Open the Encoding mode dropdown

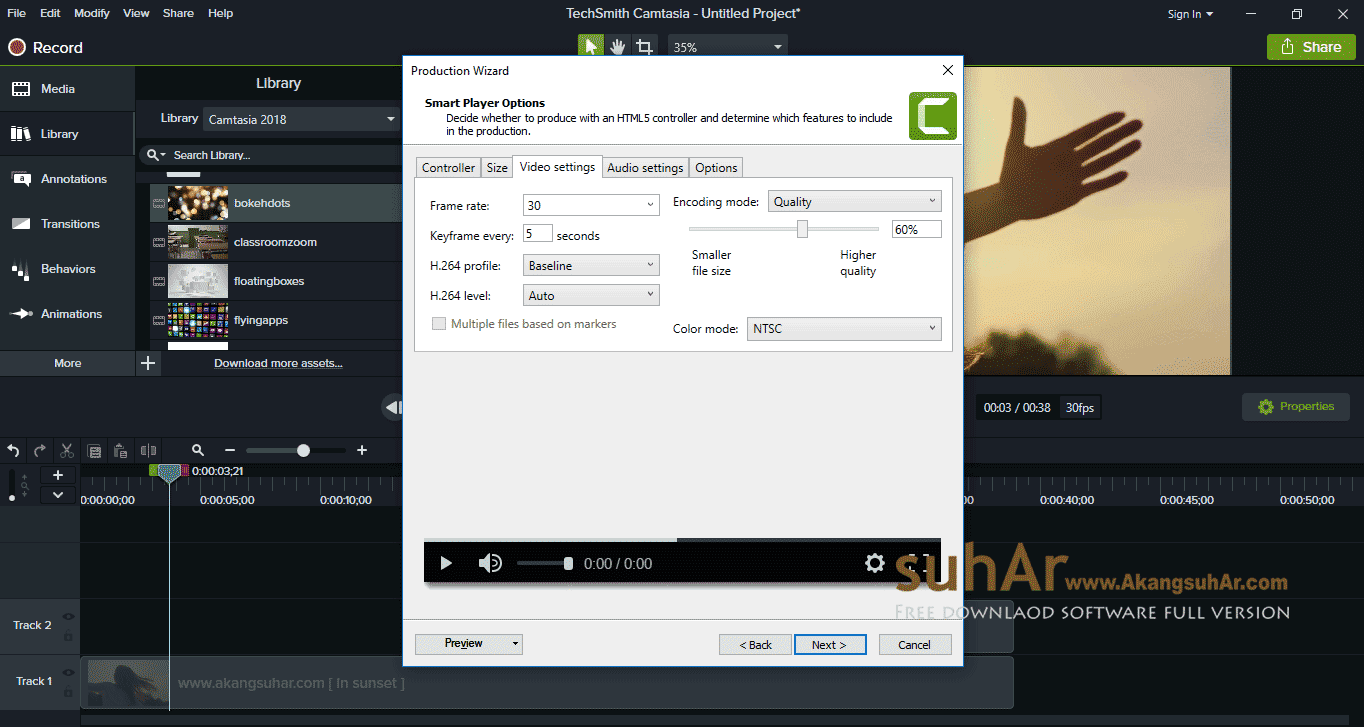[855, 201]
